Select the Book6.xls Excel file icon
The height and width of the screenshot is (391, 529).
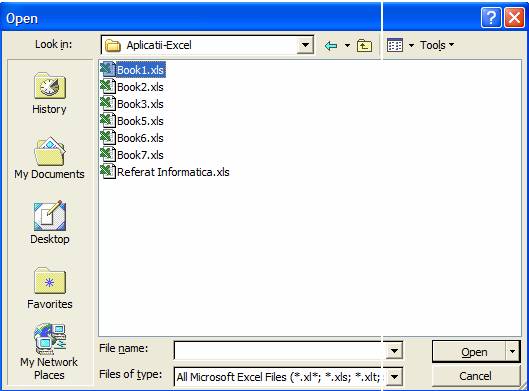pyautogui.click(x=108, y=138)
